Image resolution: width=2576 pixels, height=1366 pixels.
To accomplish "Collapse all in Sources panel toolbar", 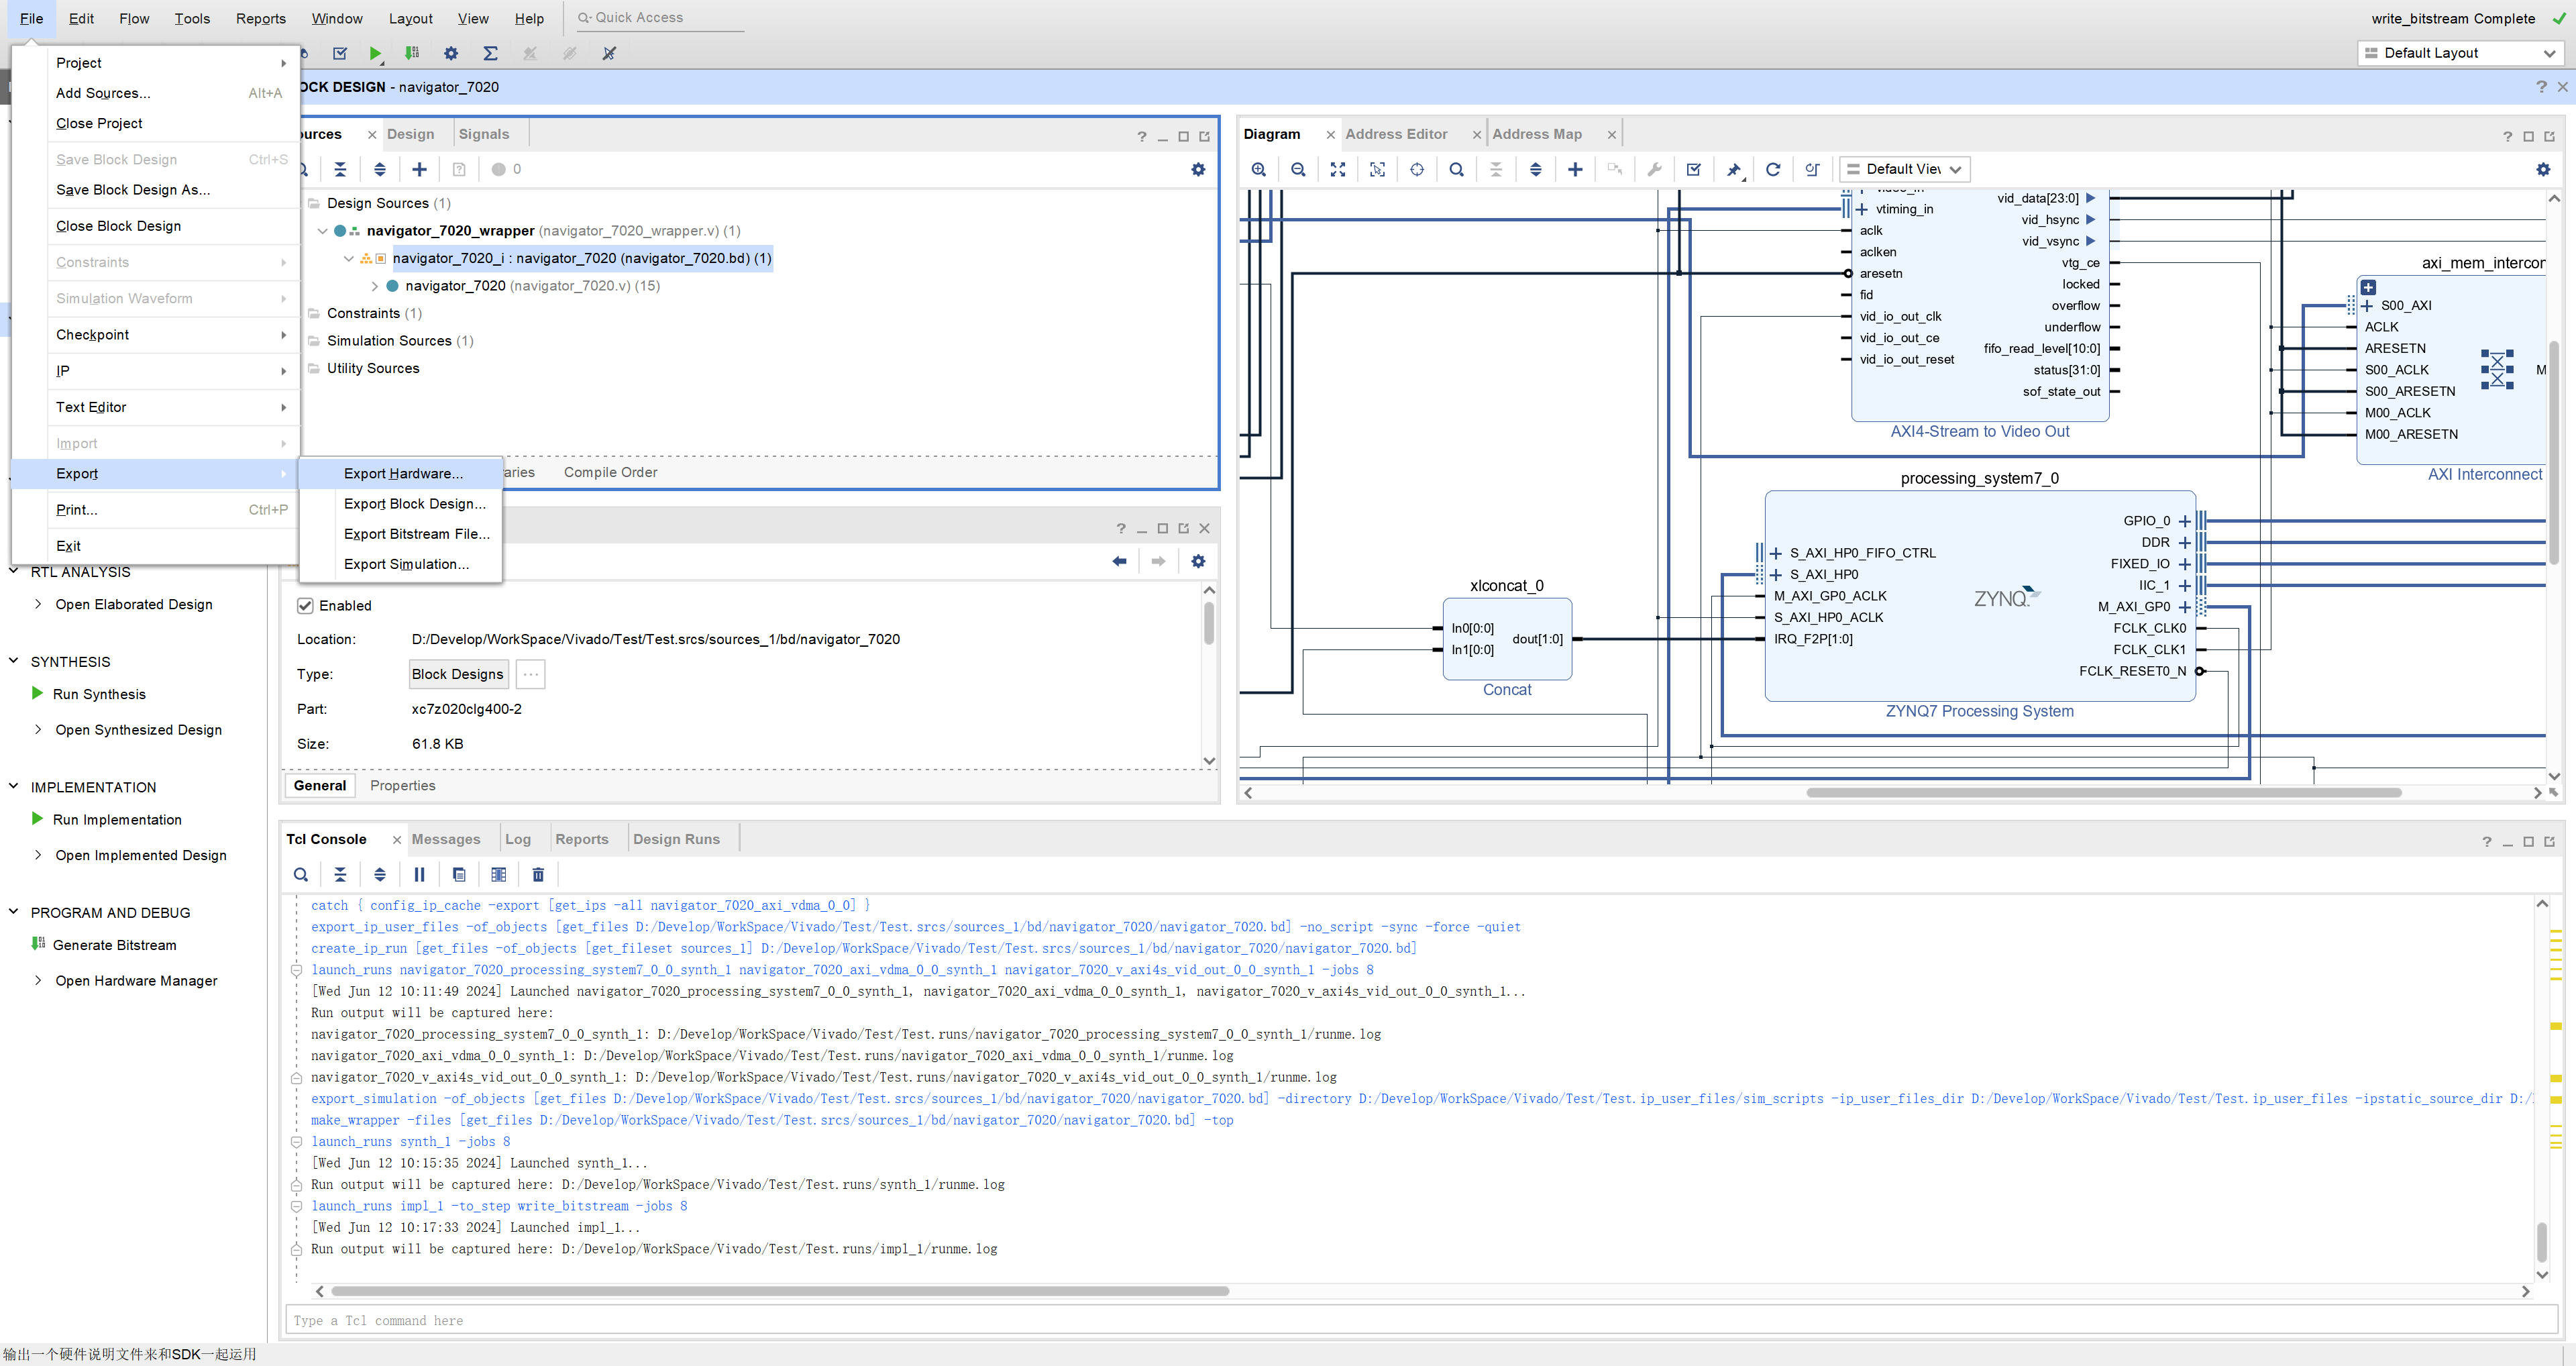I will pos(340,169).
